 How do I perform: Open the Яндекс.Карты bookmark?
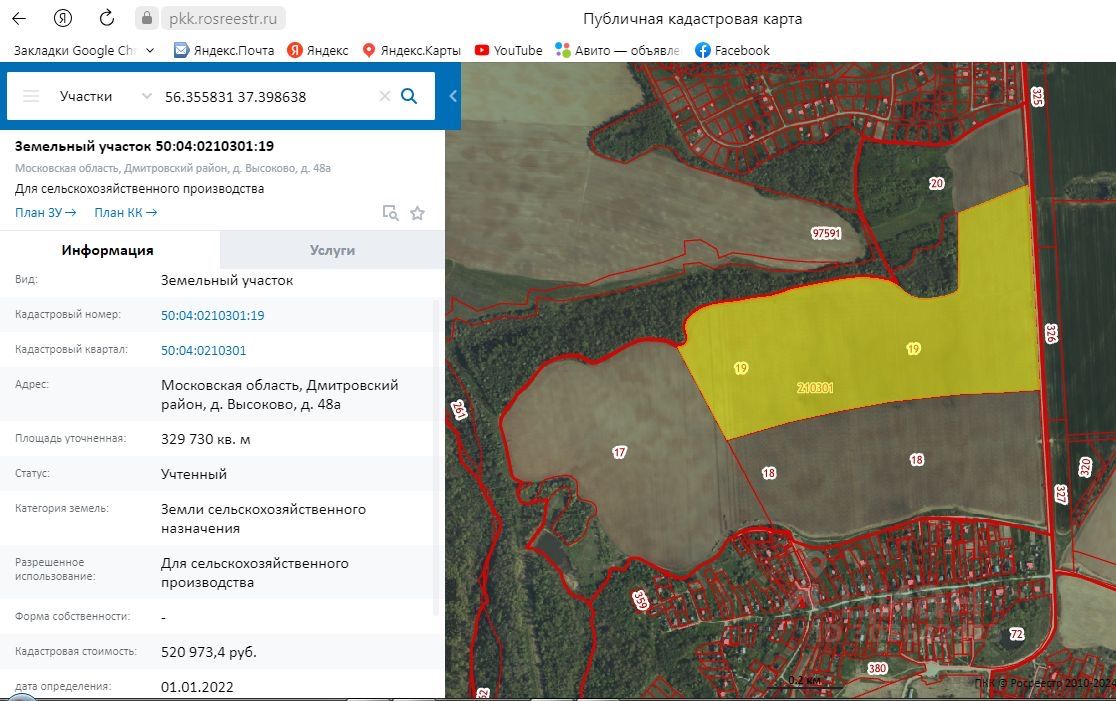point(411,51)
